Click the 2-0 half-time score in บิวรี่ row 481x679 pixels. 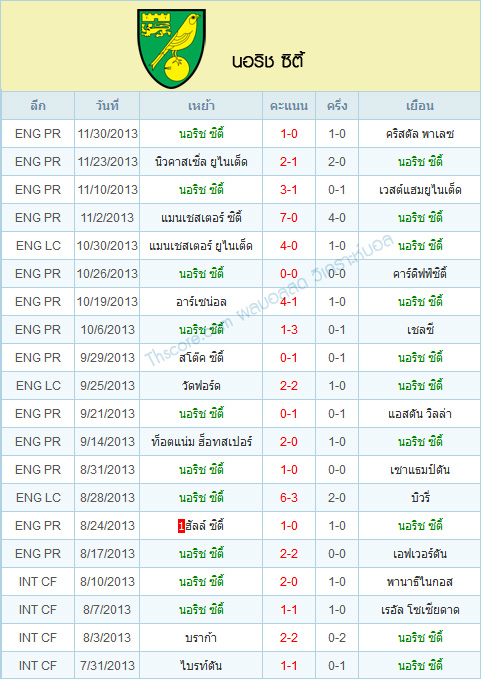tap(337, 498)
